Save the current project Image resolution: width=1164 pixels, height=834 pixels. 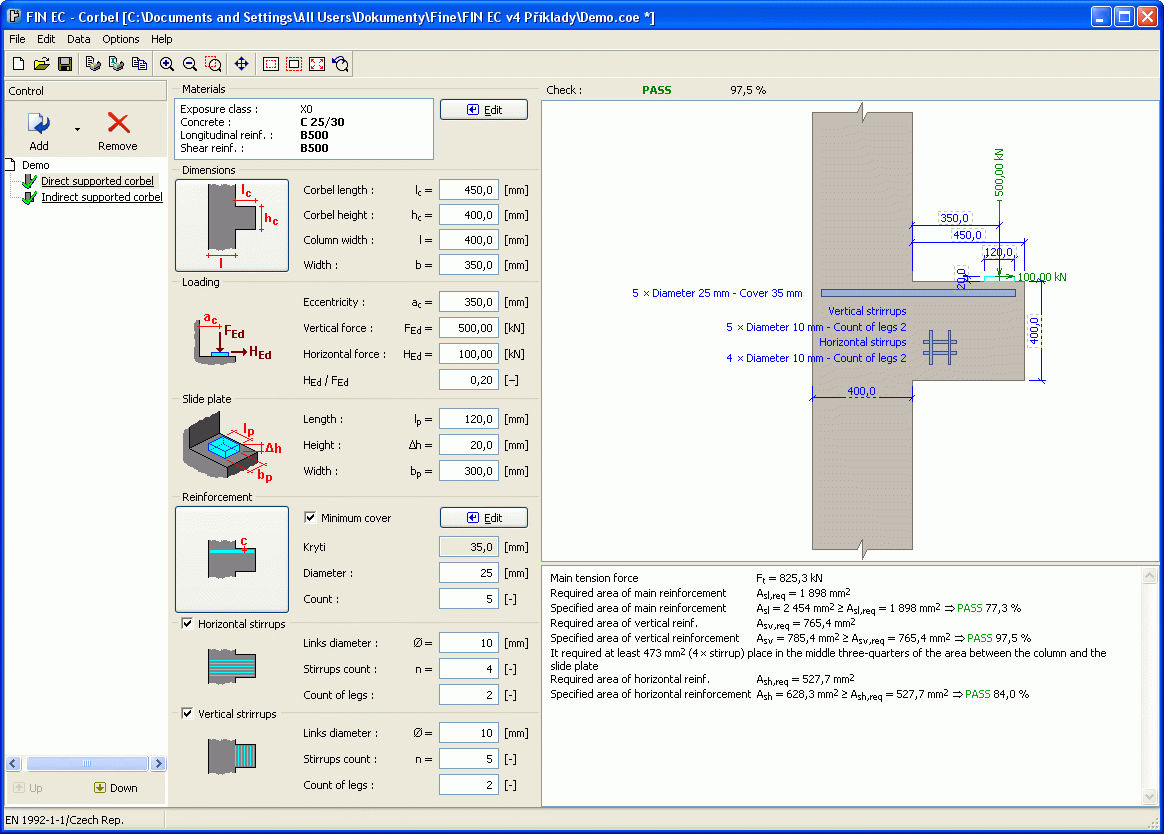tap(64, 63)
